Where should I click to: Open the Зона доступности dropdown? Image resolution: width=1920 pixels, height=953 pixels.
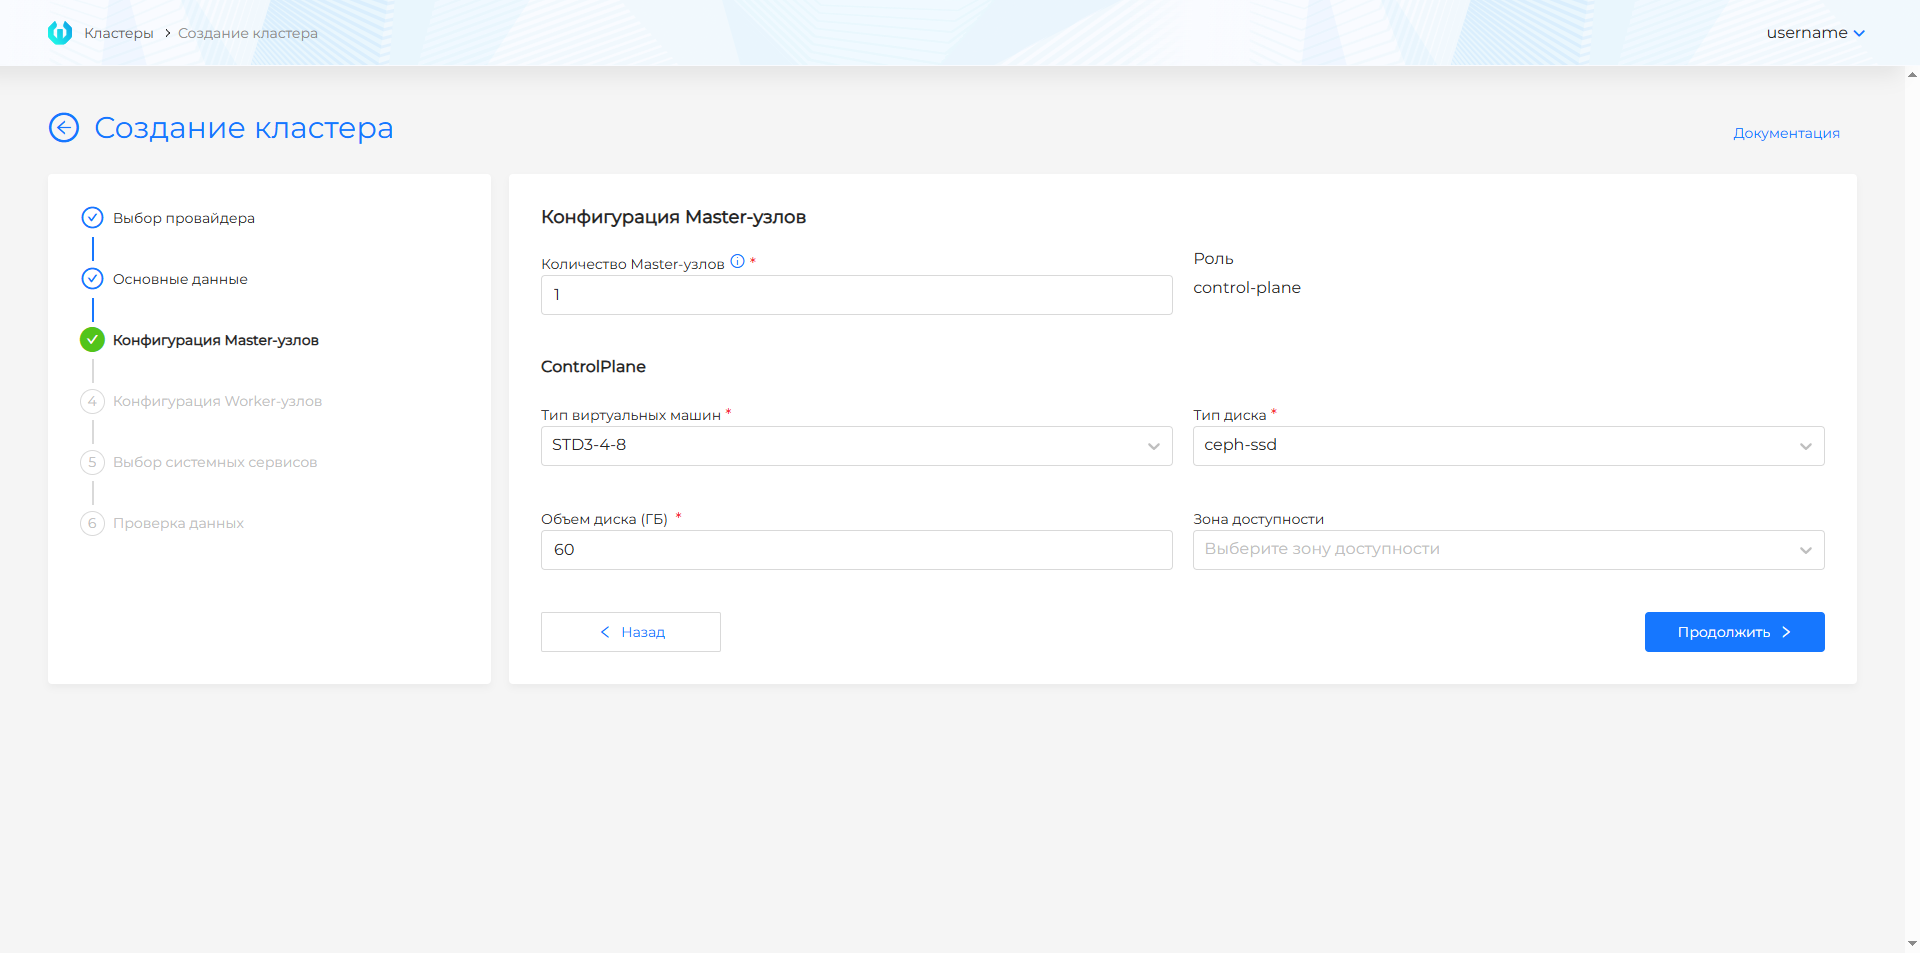click(1508, 550)
